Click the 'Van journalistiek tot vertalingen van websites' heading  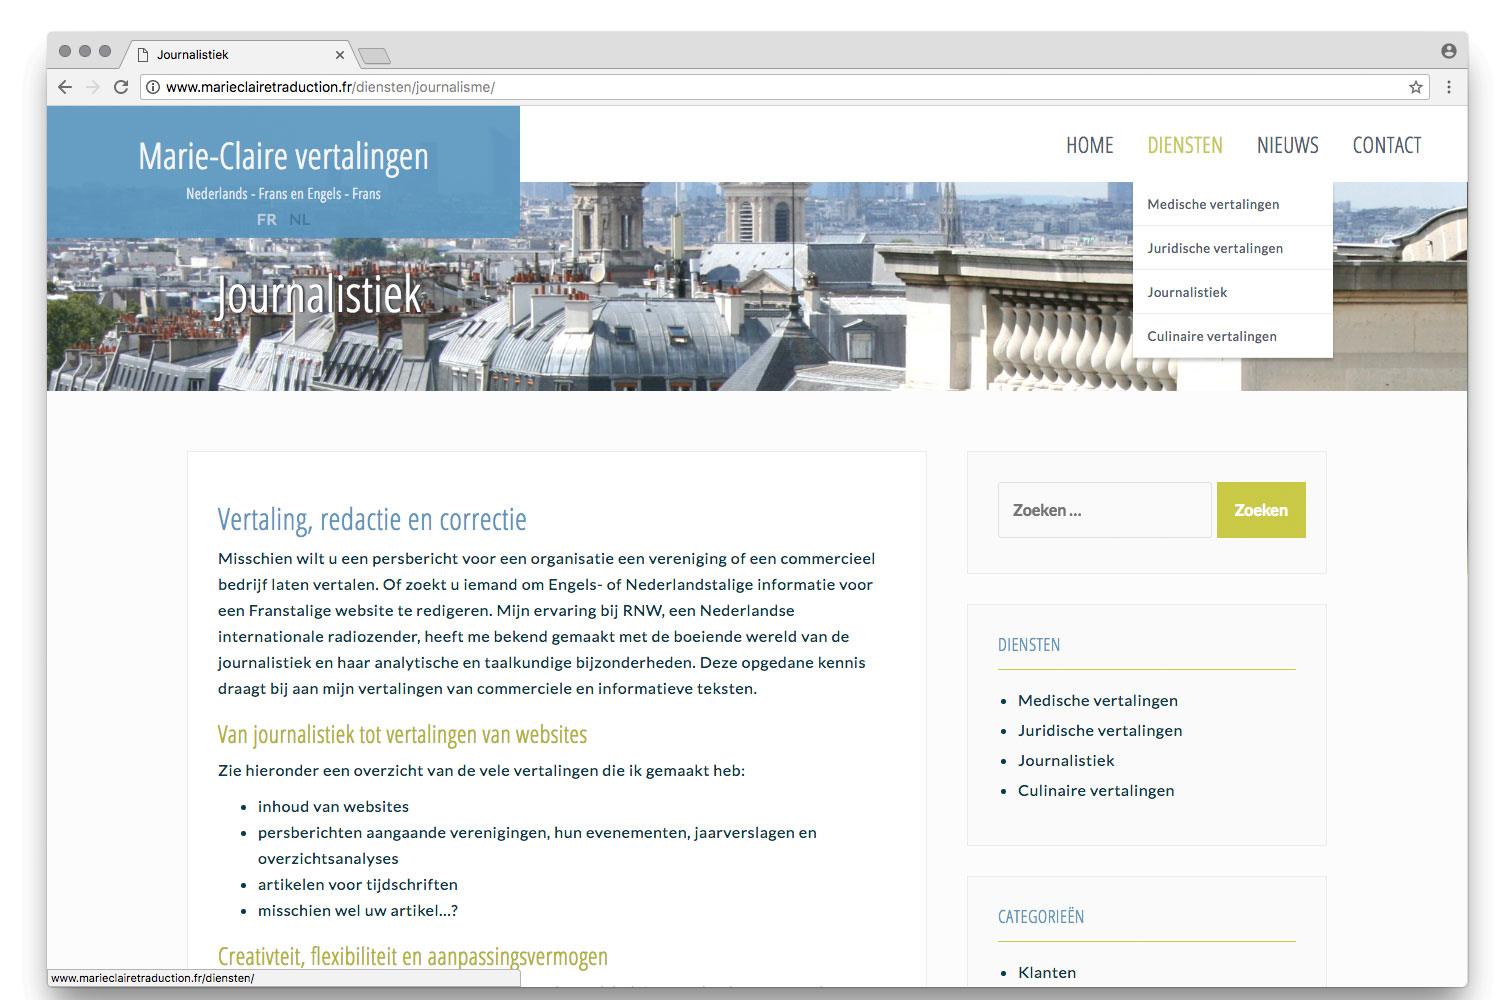click(402, 734)
